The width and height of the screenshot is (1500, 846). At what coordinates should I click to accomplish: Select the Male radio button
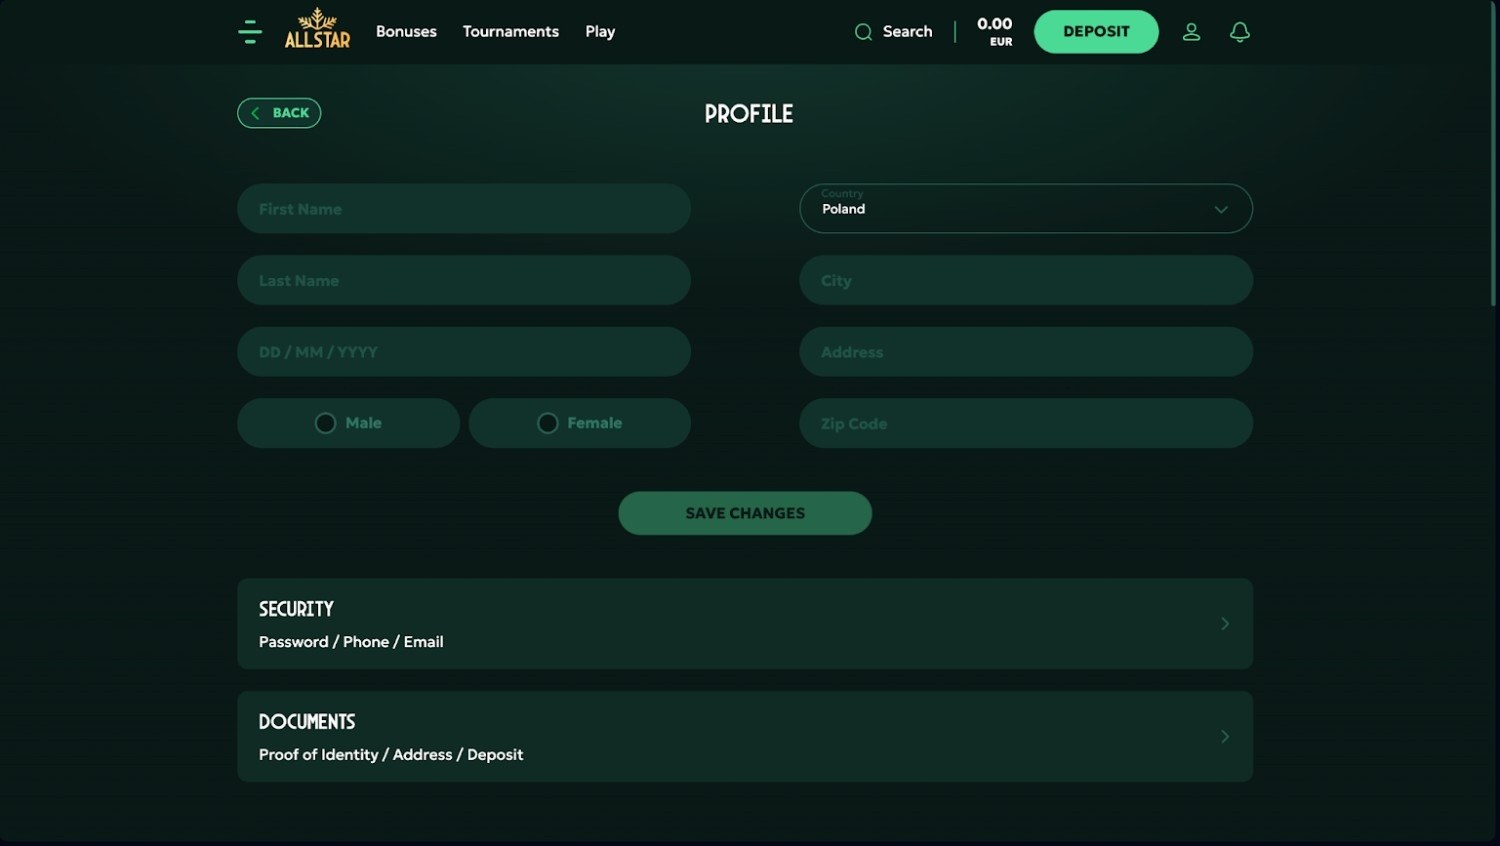325,423
